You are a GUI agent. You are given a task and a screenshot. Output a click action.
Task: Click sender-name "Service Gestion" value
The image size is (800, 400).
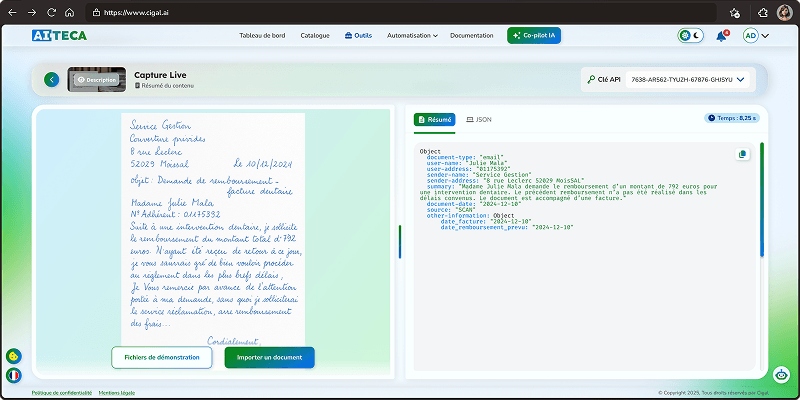click(504, 174)
